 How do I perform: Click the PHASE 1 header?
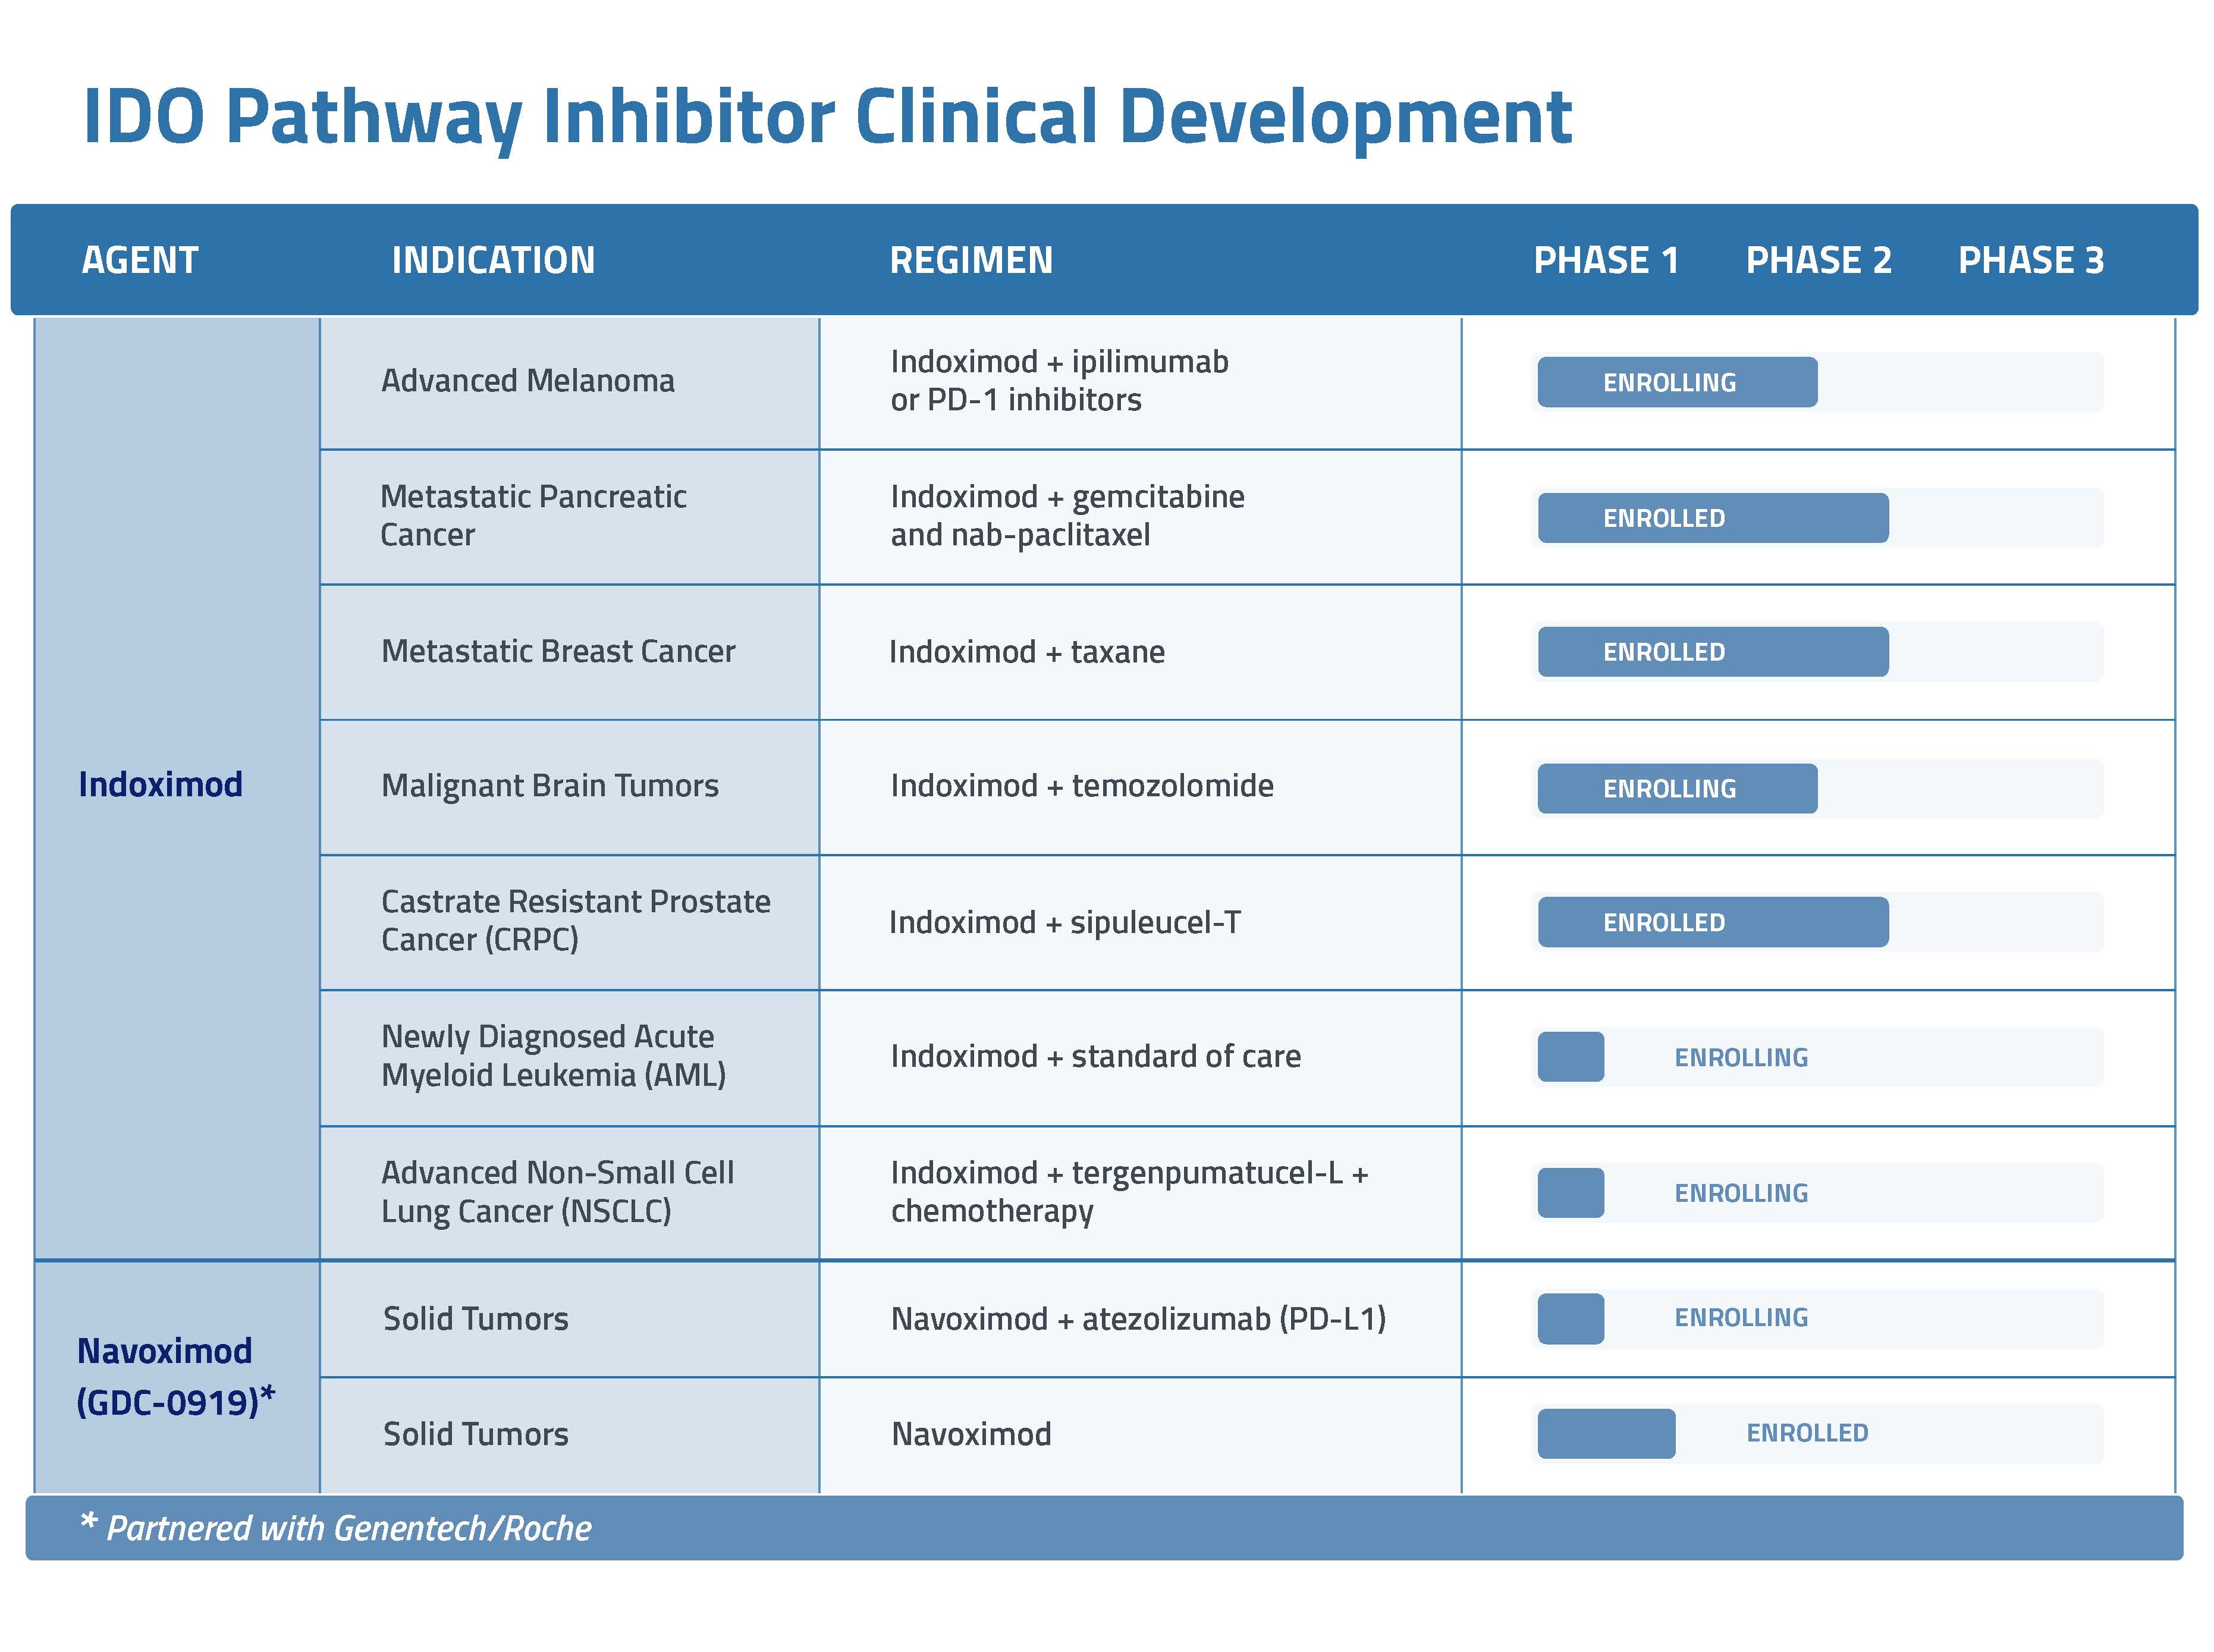click(x=1605, y=260)
